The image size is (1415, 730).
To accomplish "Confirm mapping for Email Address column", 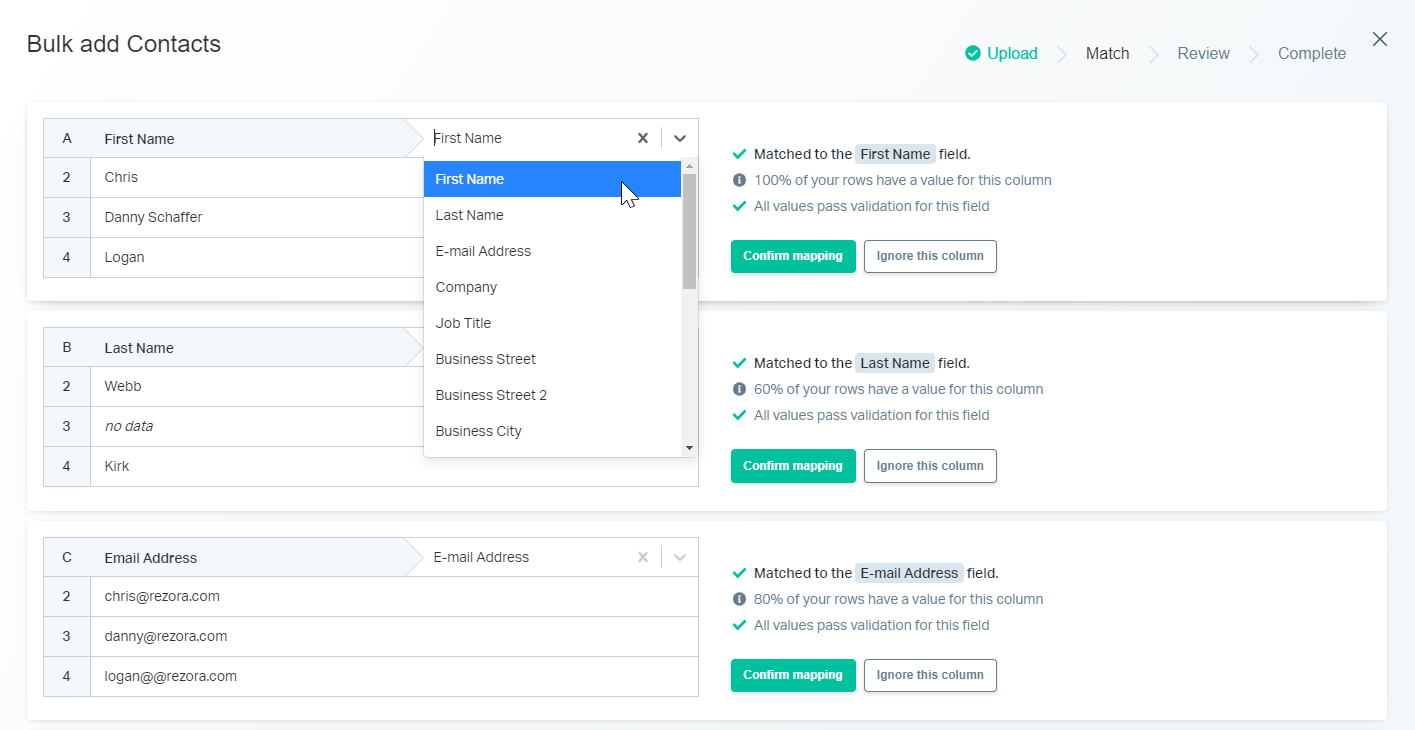I will point(793,675).
